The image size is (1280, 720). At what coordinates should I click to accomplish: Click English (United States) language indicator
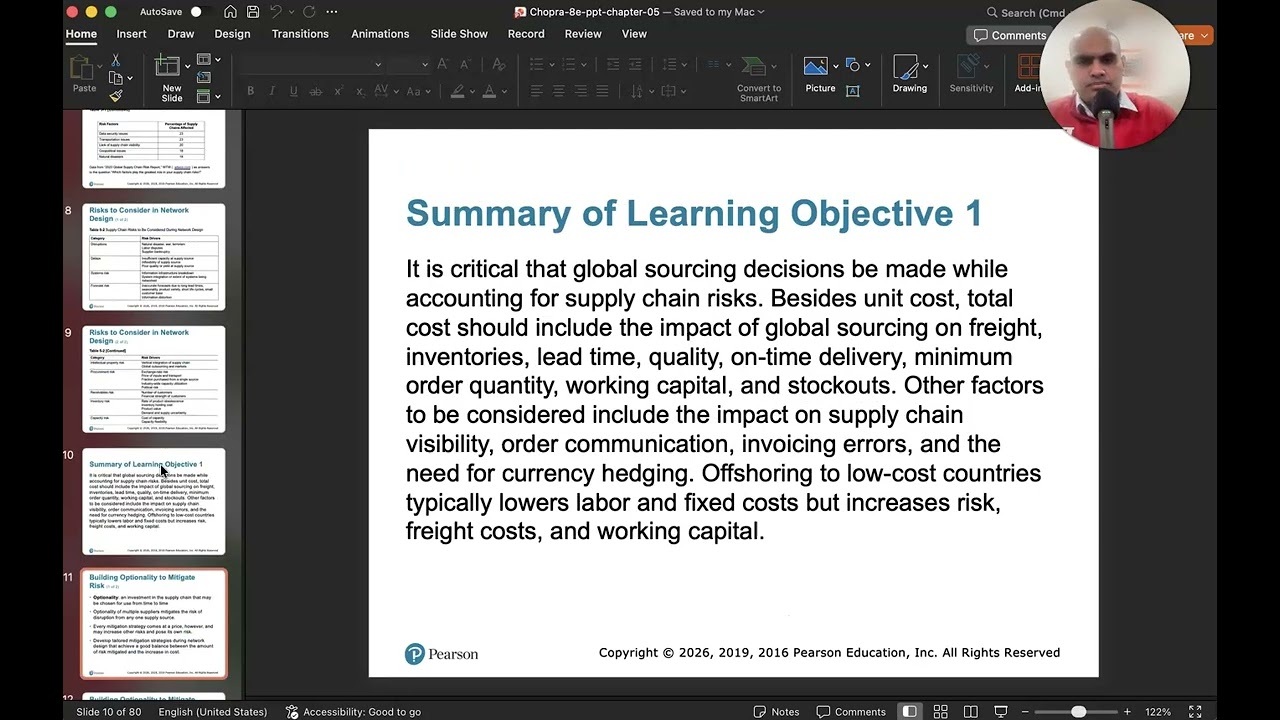point(212,712)
